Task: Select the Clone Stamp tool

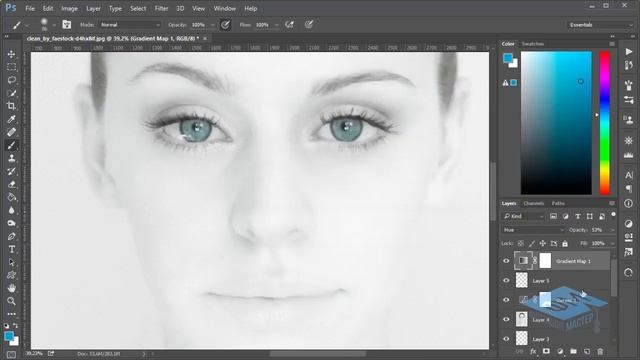Action: 11,158
